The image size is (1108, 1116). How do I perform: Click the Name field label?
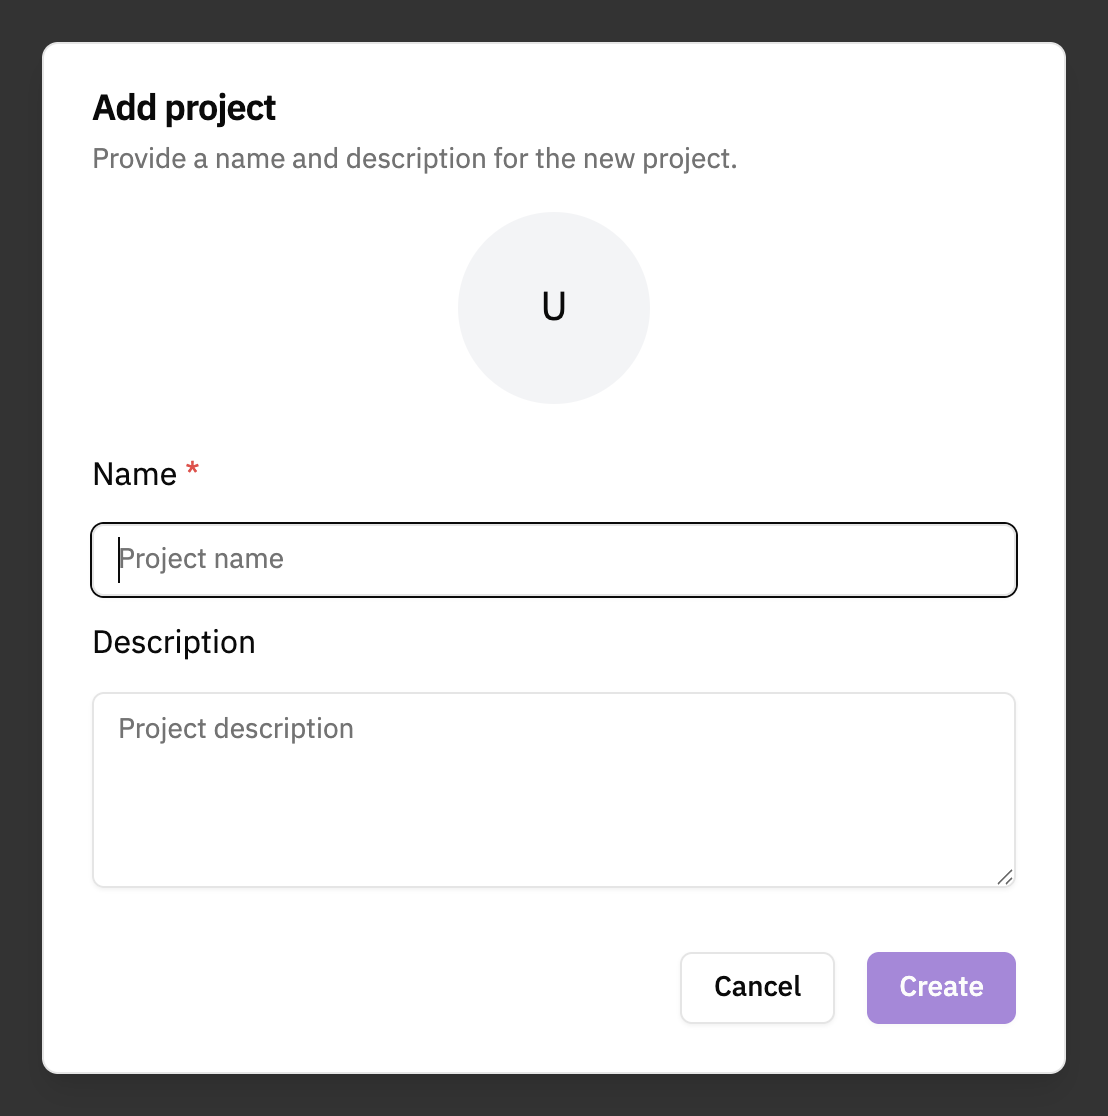[x=134, y=474]
